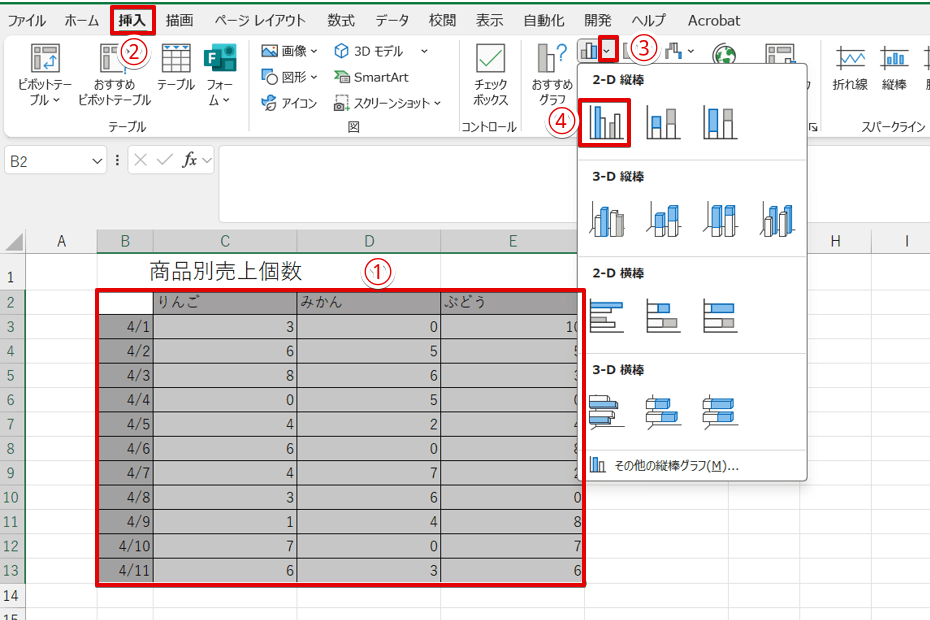Select the 2-D clustered bar chart
The image size is (930, 620).
tap(607, 316)
